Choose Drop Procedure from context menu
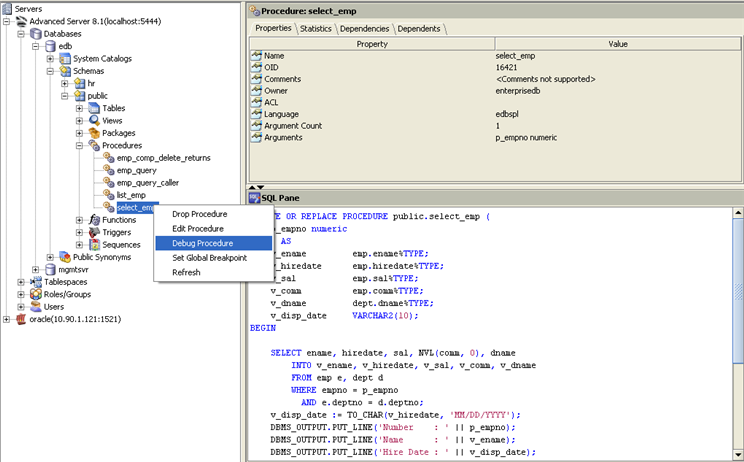Image resolution: width=744 pixels, height=462 pixels. click(200, 213)
